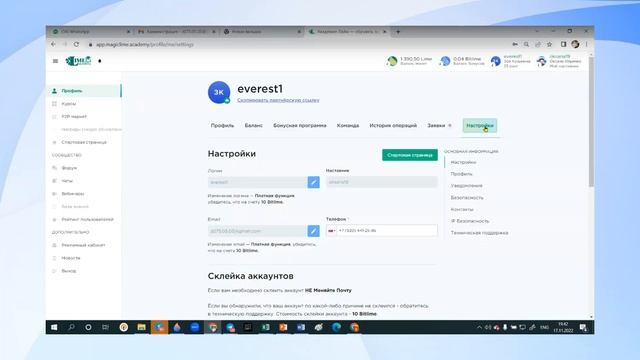The height and width of the screenshot is (360, 640).
Task: Open the Профиль tab
Action: pyautogui.click(x=222, y=126)
